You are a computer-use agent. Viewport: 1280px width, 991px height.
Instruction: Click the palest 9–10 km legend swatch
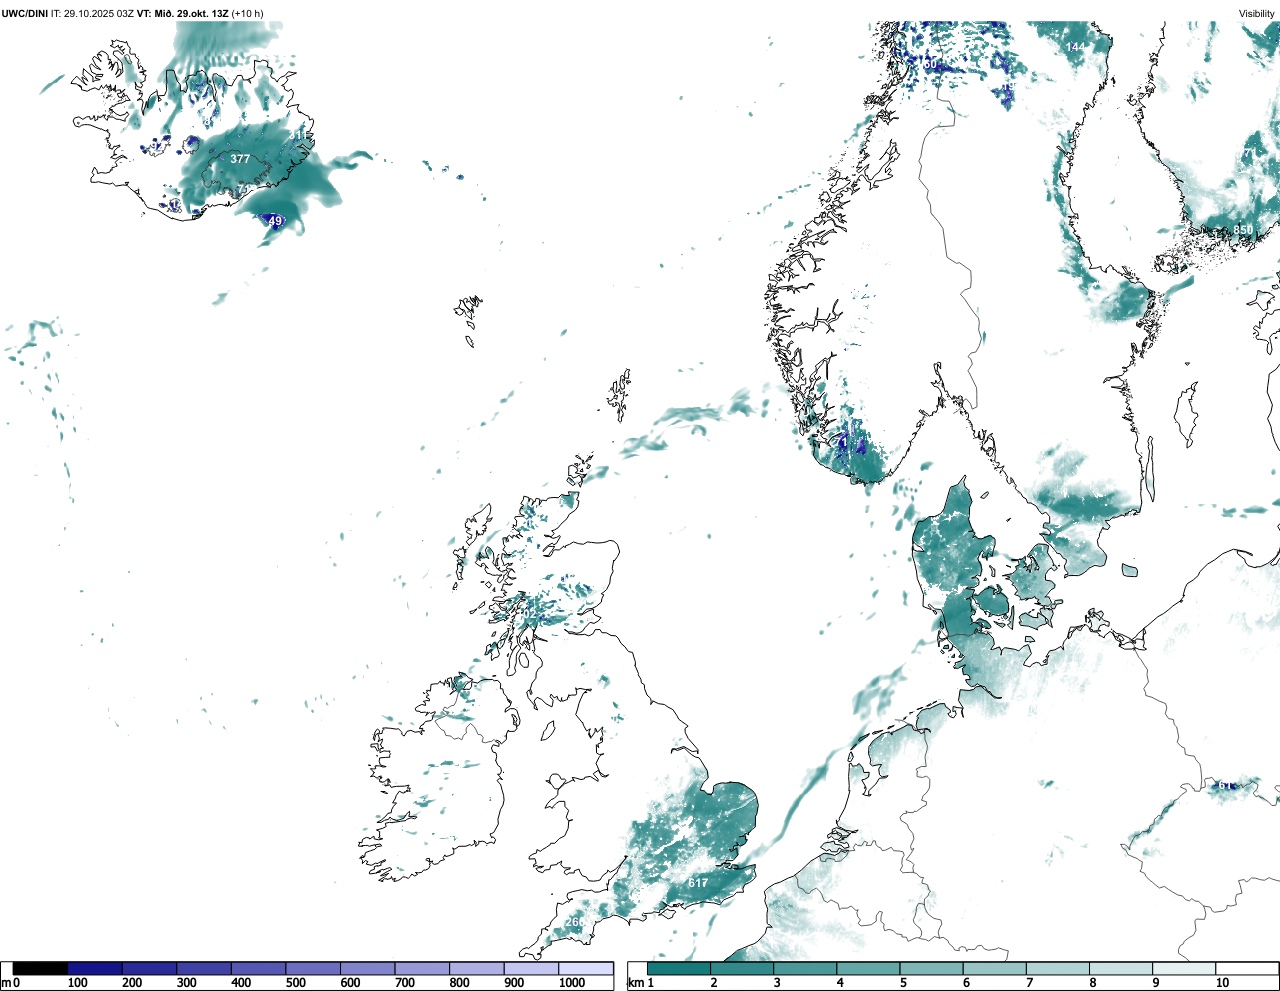pos(1183,968)
